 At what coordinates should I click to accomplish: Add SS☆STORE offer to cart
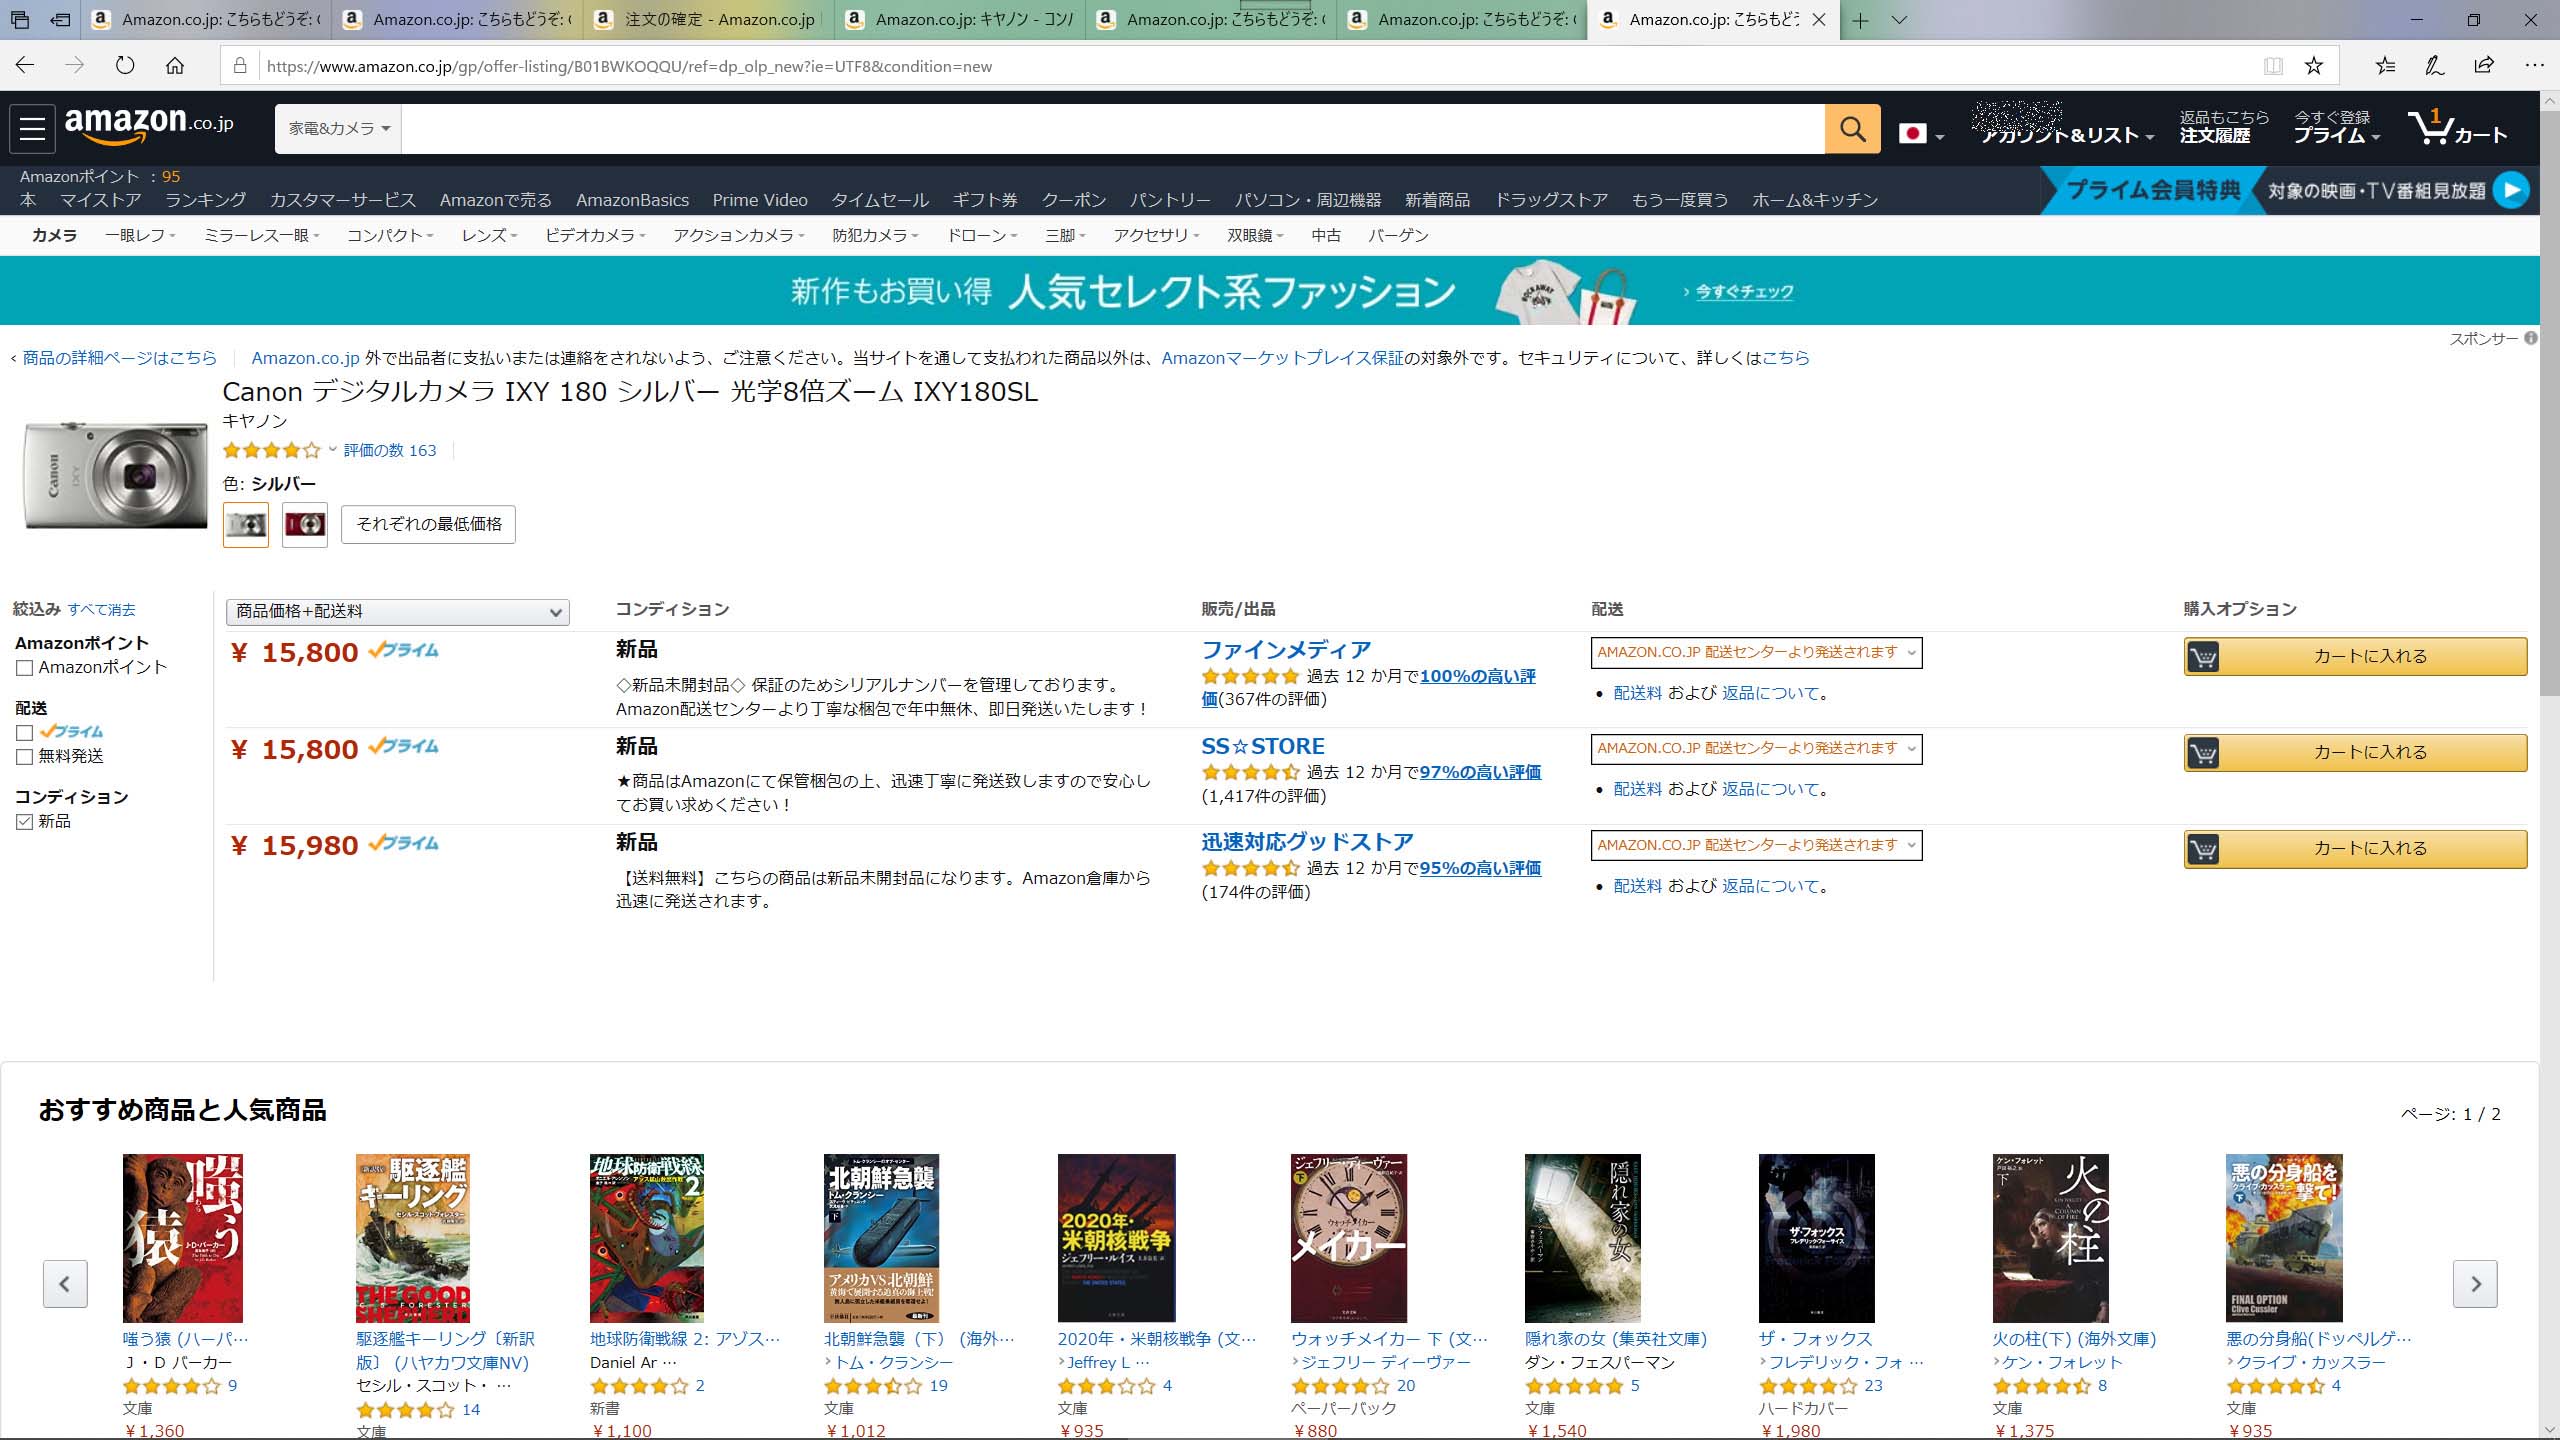(x=2355, y=752)
